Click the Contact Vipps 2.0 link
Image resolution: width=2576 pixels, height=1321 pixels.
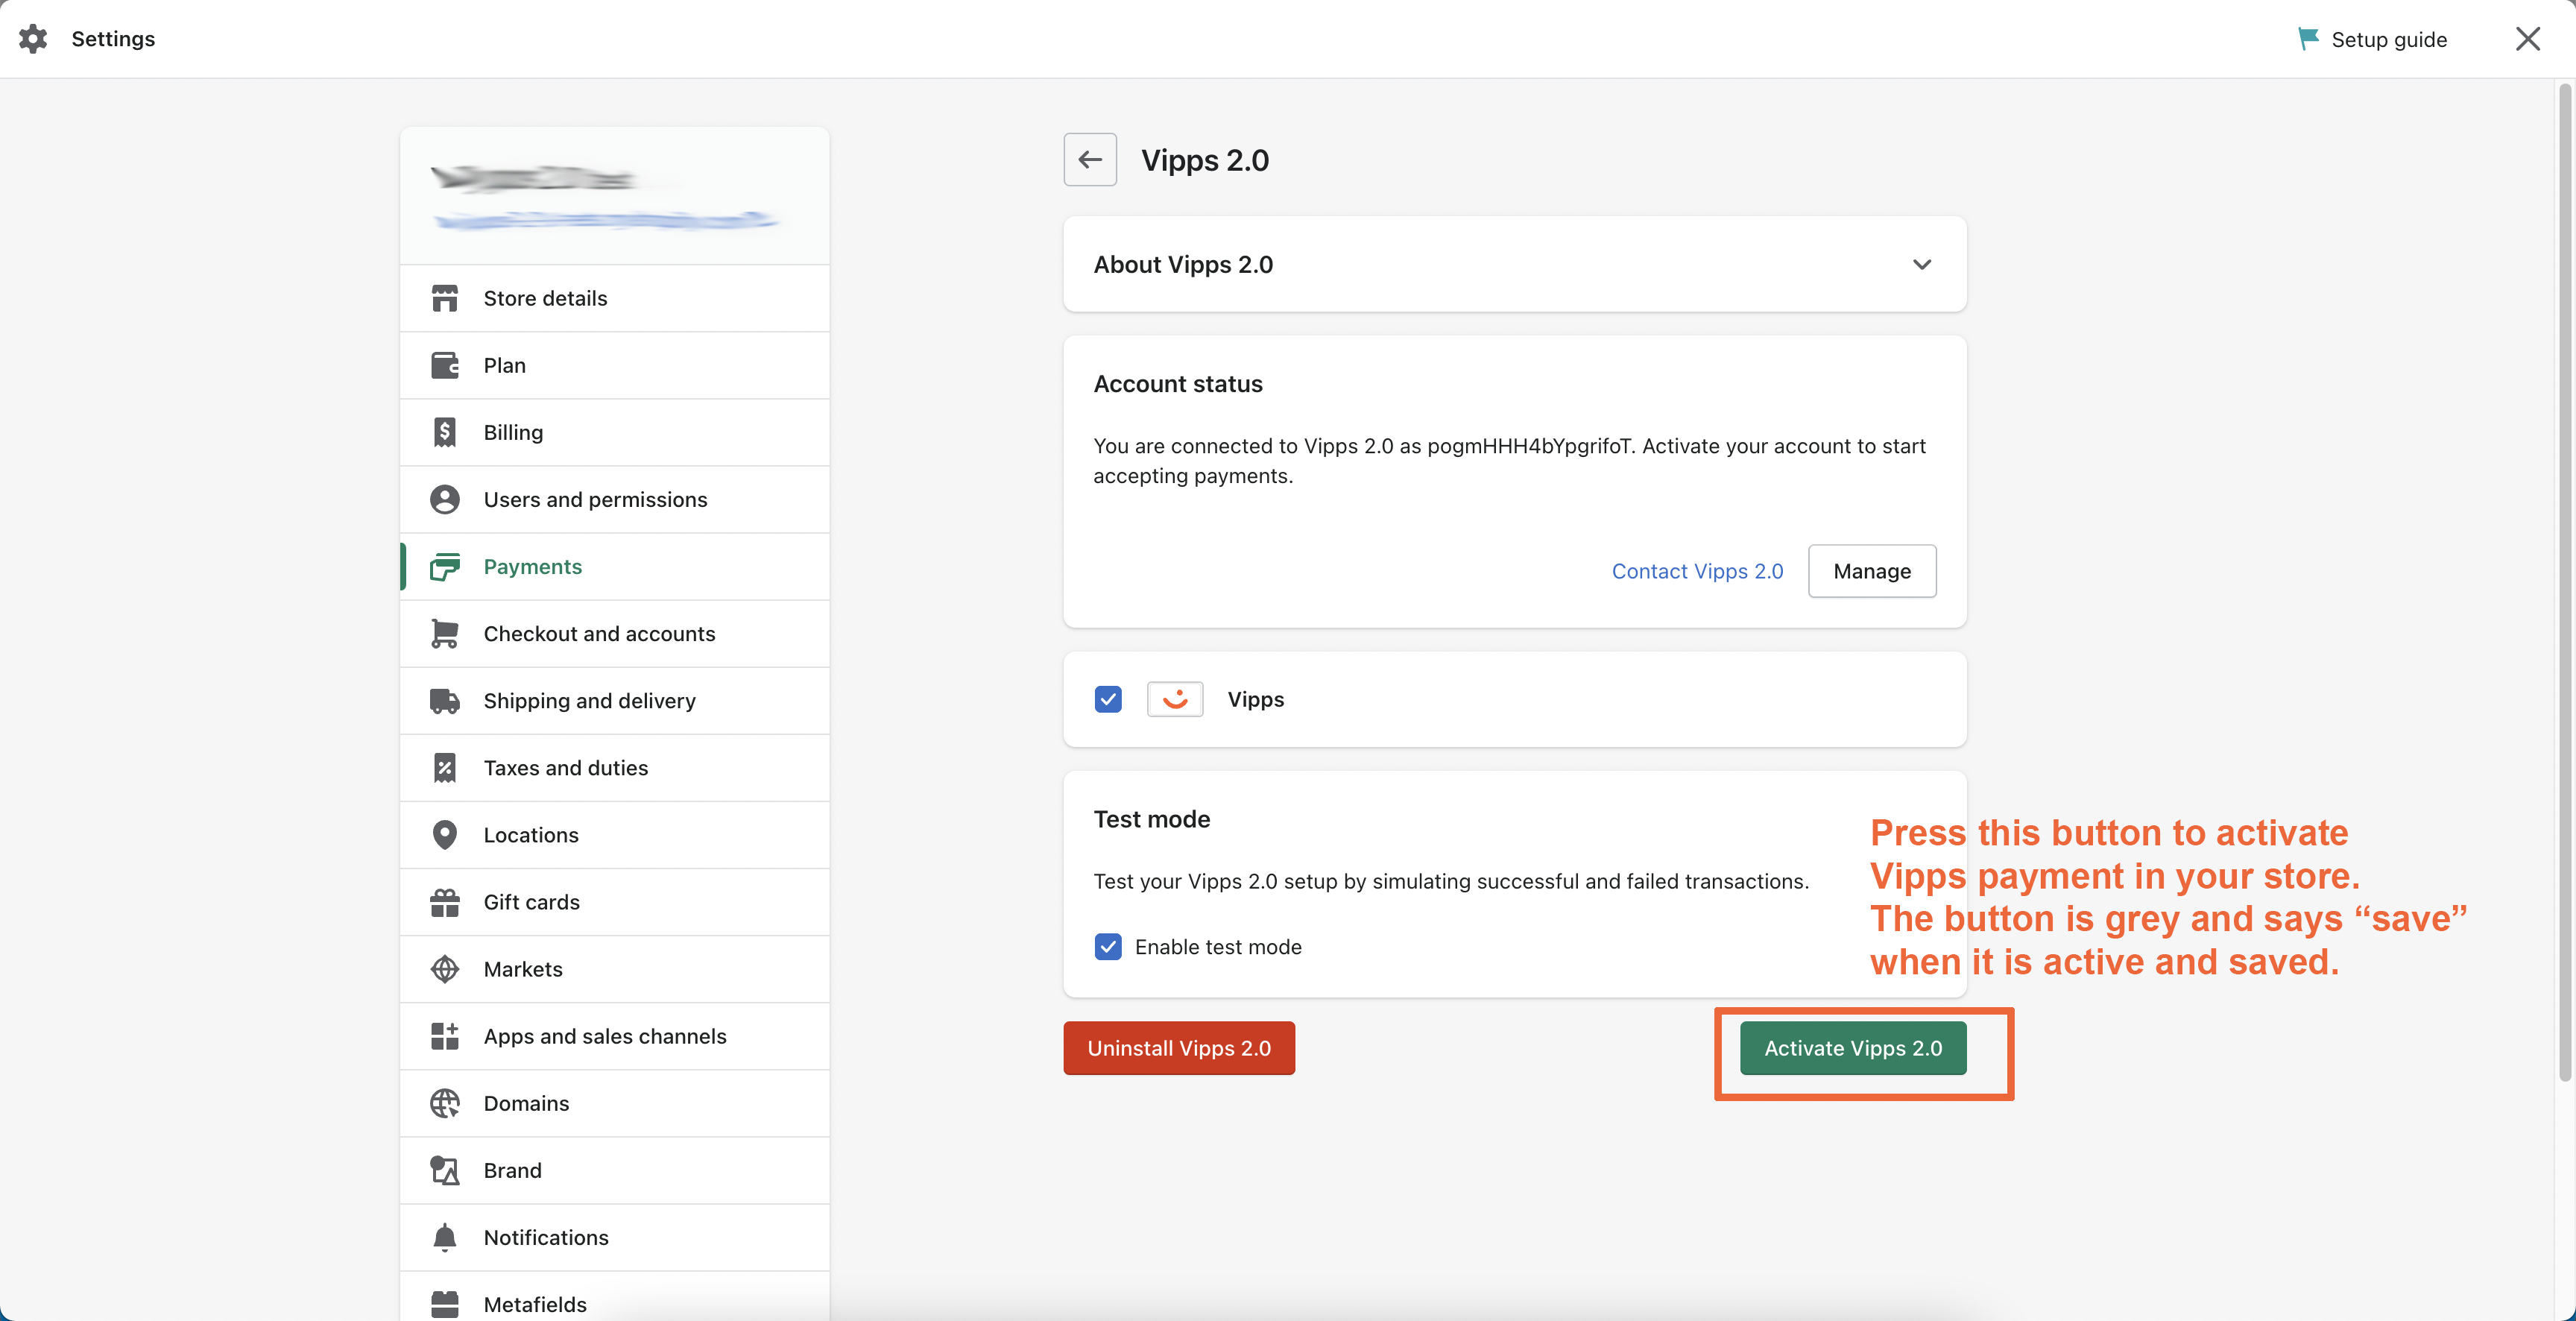(x=1696, y=571)
